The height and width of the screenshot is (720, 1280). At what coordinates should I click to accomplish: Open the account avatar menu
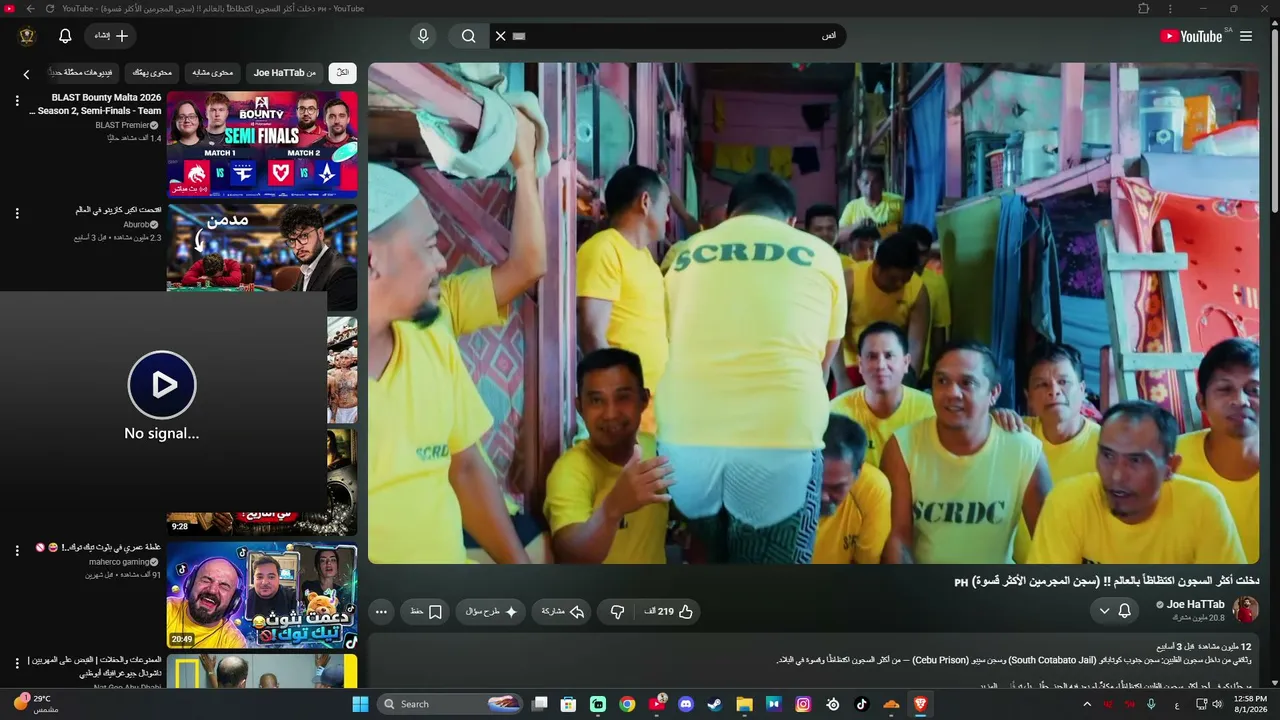click(x=27, y=36)
